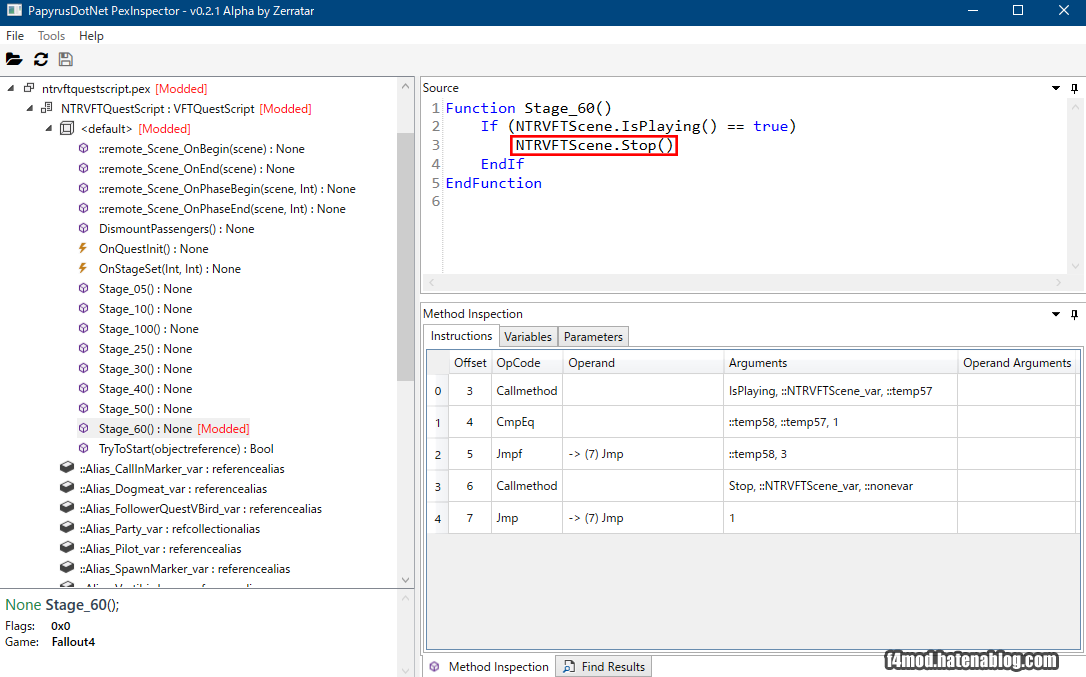Click the Offset column header
1086x677 pixels.
point(470,363)
